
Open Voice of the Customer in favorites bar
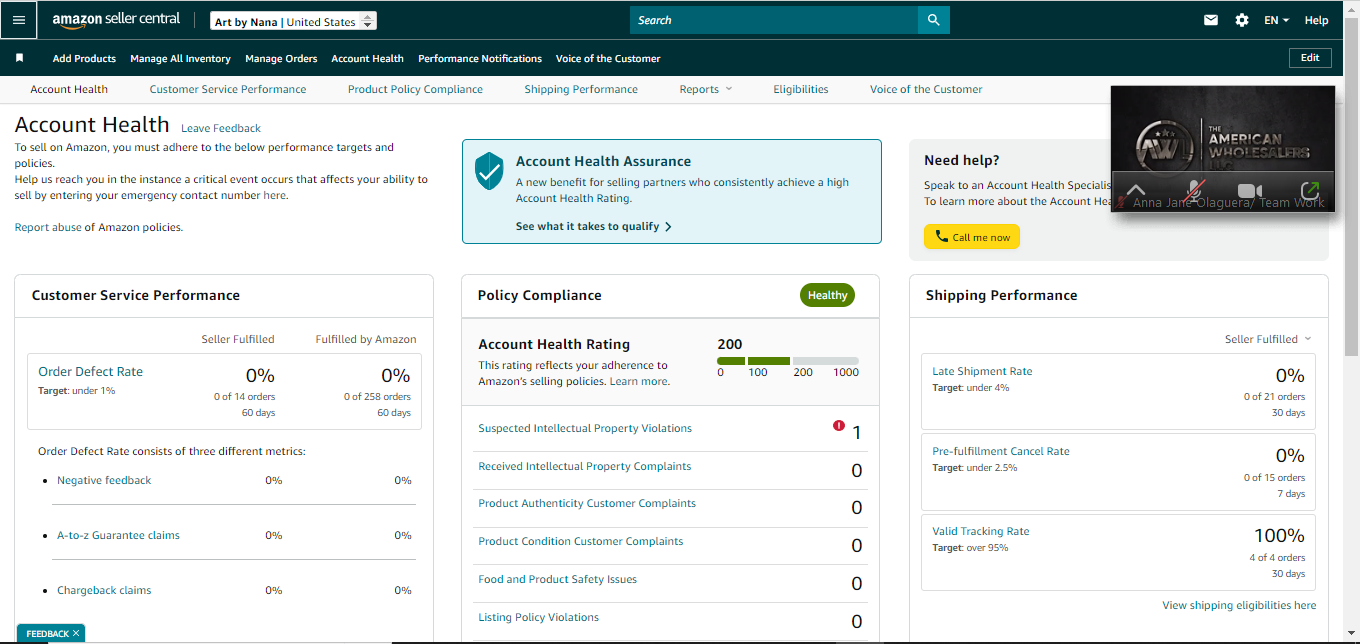click(608, 59)
